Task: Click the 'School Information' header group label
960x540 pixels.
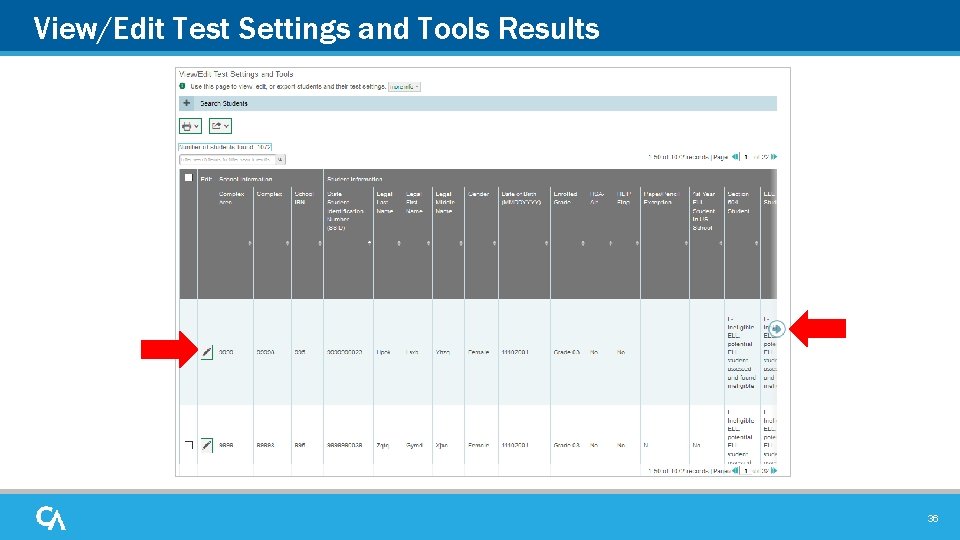Action: [x=246, y=179]
